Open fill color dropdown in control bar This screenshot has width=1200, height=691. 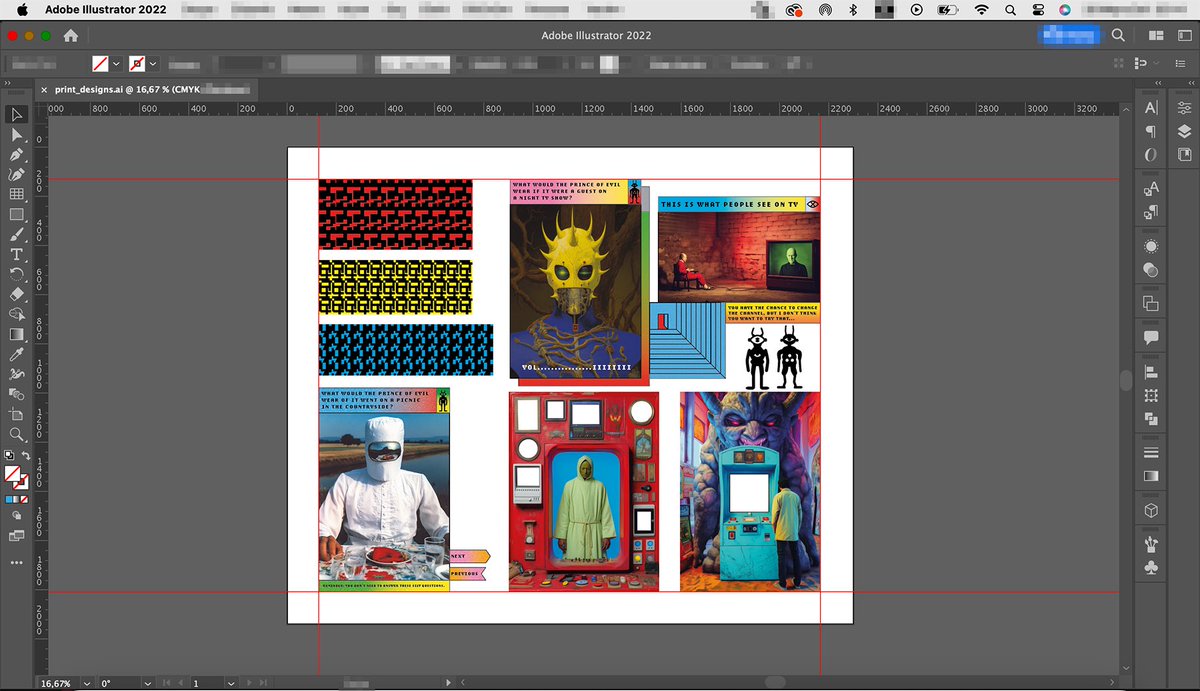point(116,63)
